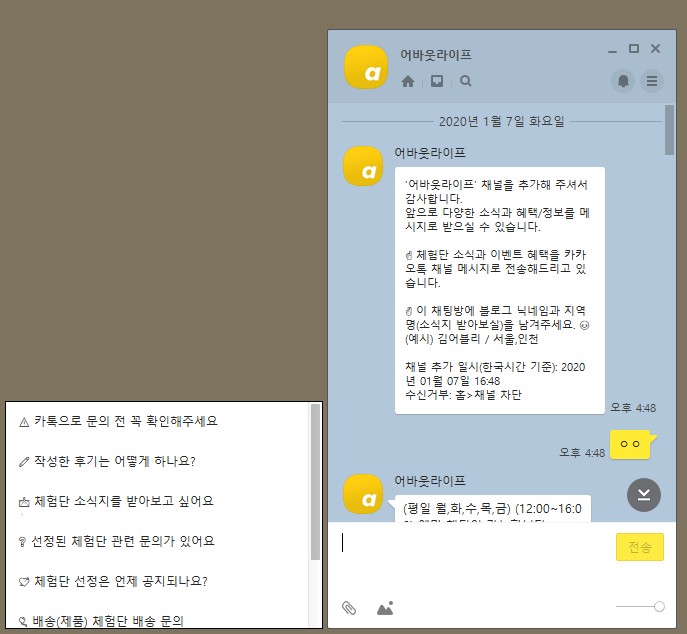
Task: Send a photo with the picture icon
Action: point(385,608)
